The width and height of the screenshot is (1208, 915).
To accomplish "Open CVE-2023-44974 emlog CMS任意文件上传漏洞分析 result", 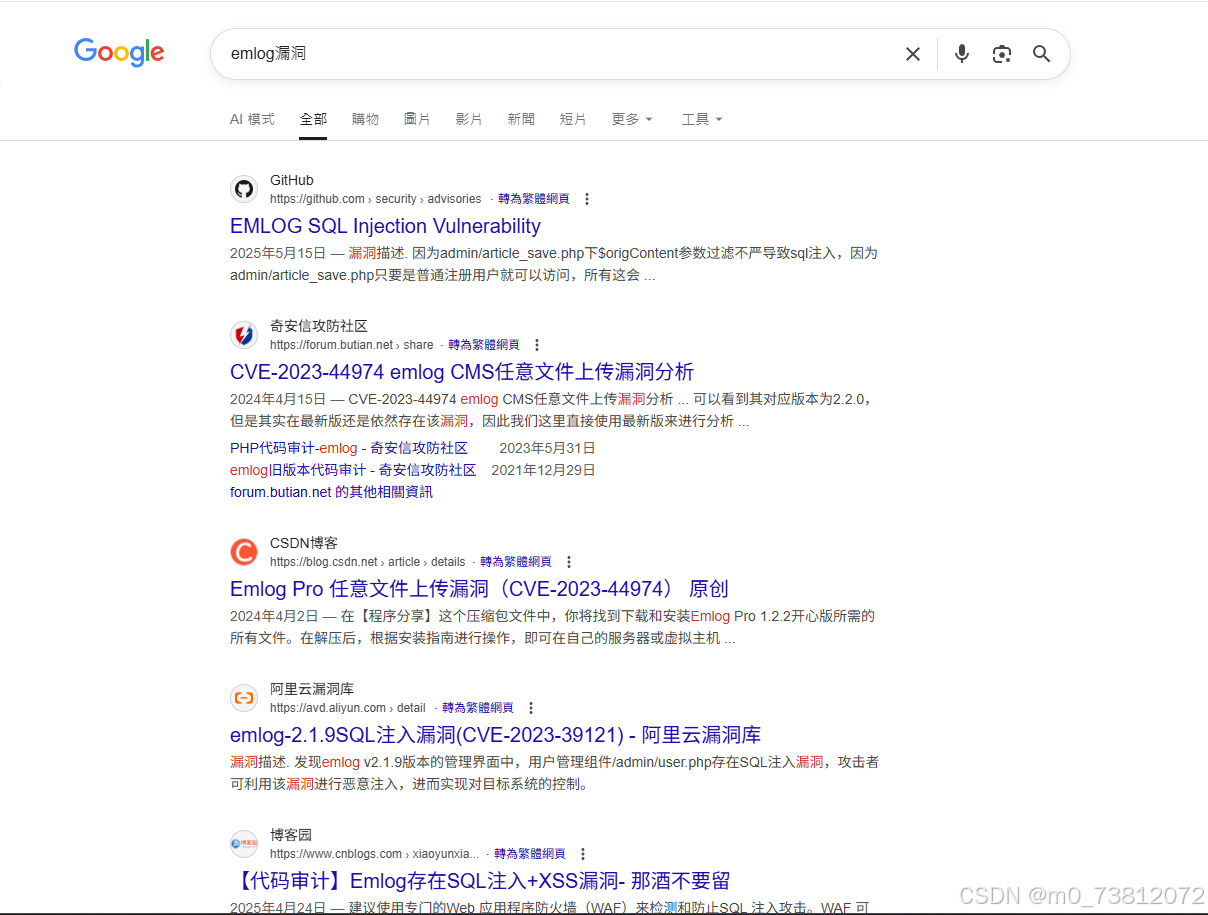I will click(x=462, y=372).
